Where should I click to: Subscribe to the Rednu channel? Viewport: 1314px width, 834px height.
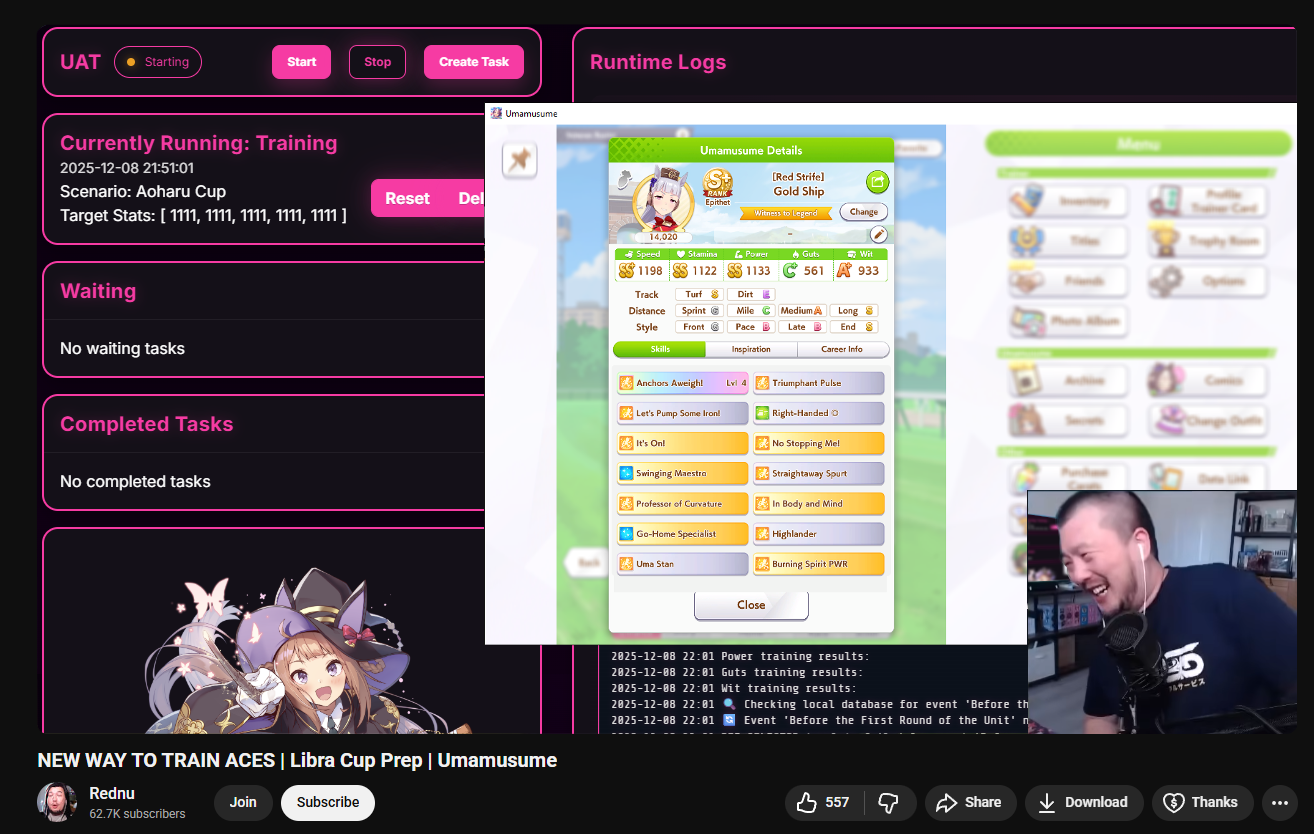(x=328, y=802)
